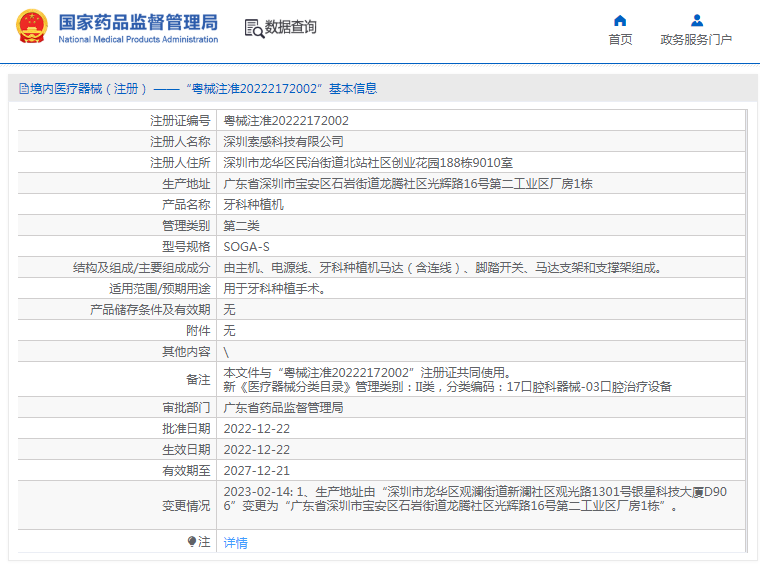The height and width of the screenshot is (568, 760).
Task: Click the document icon before 境内医疗器械
Action: 23,89
